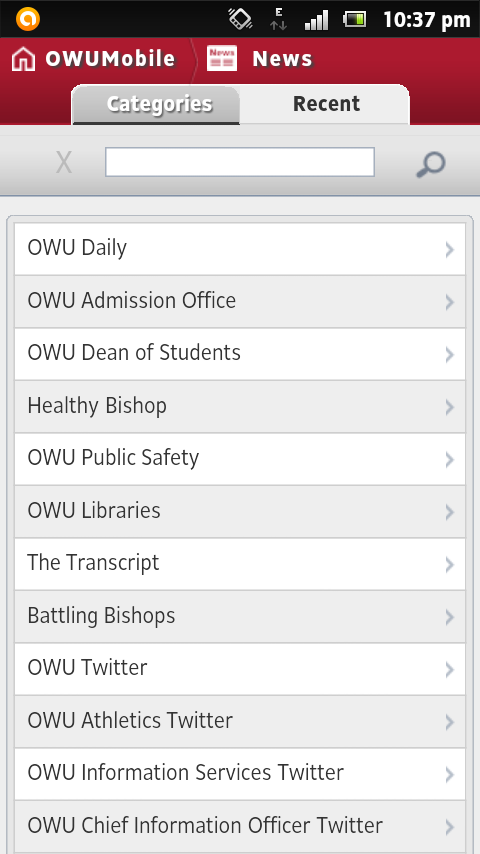Expand the Healthy Bishop chevron arrow

pyautogui.click(x=449, y=407)
